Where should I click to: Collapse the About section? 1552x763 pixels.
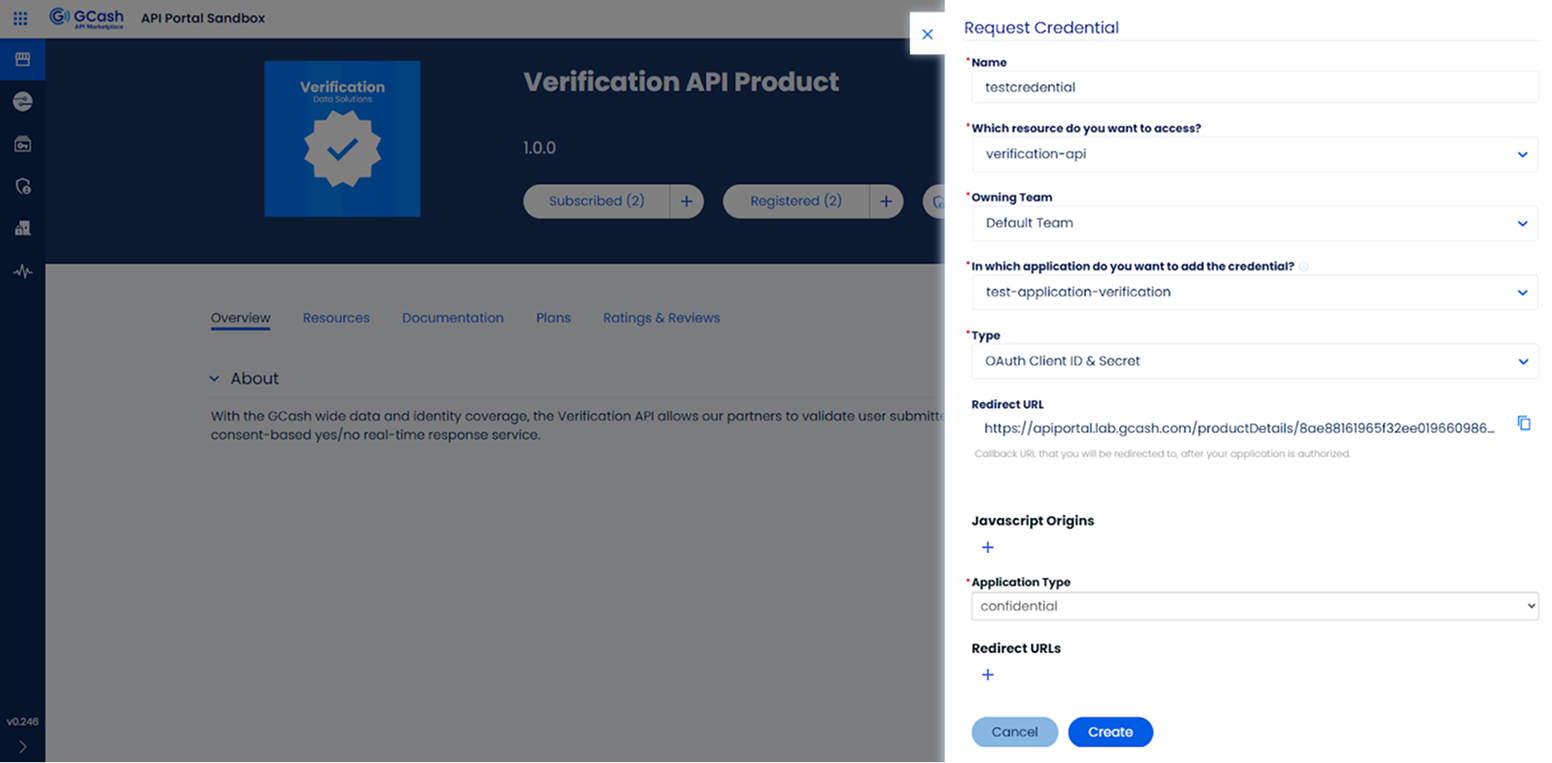pos(214,379)
